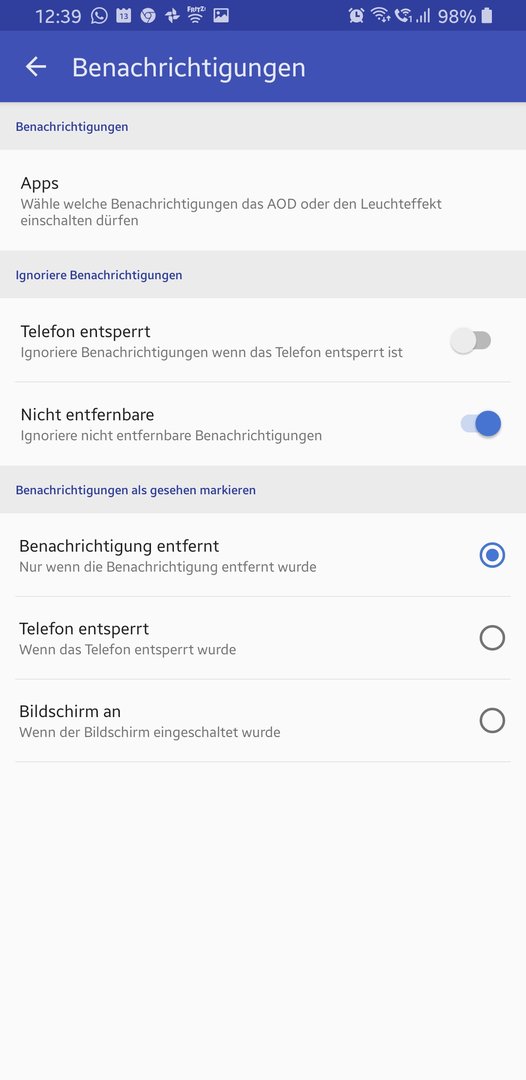The height and width of the screenshot is (1080, 526).
Task: Tap the WiFi signal status icon
Action: click(x=381, y=16)
